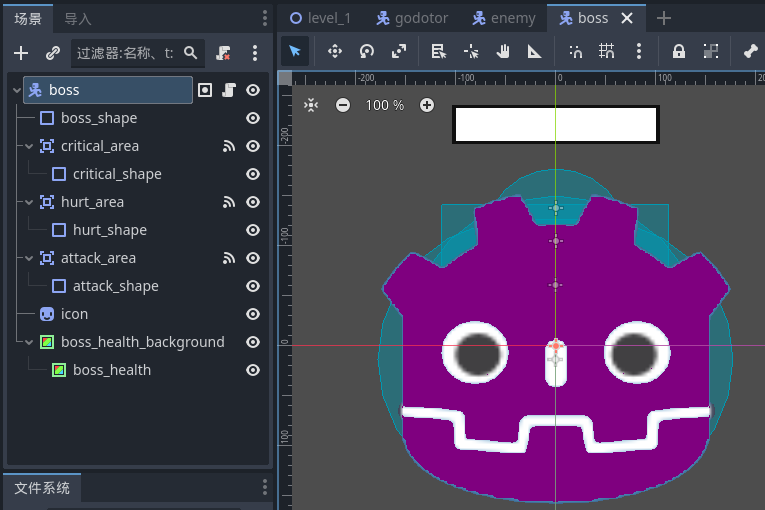Select the Ruler measurement tool

click(x=534, y=51)
